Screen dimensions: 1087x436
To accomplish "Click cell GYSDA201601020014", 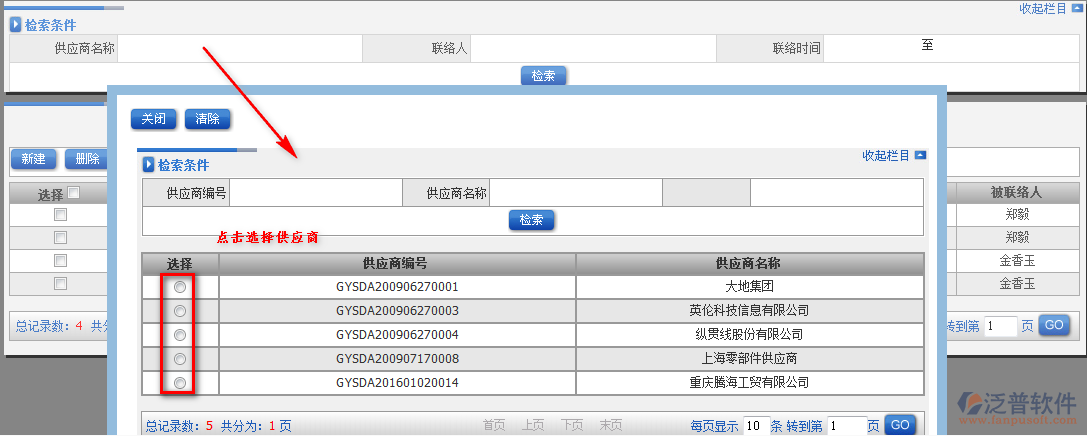I will click(397, 383).
